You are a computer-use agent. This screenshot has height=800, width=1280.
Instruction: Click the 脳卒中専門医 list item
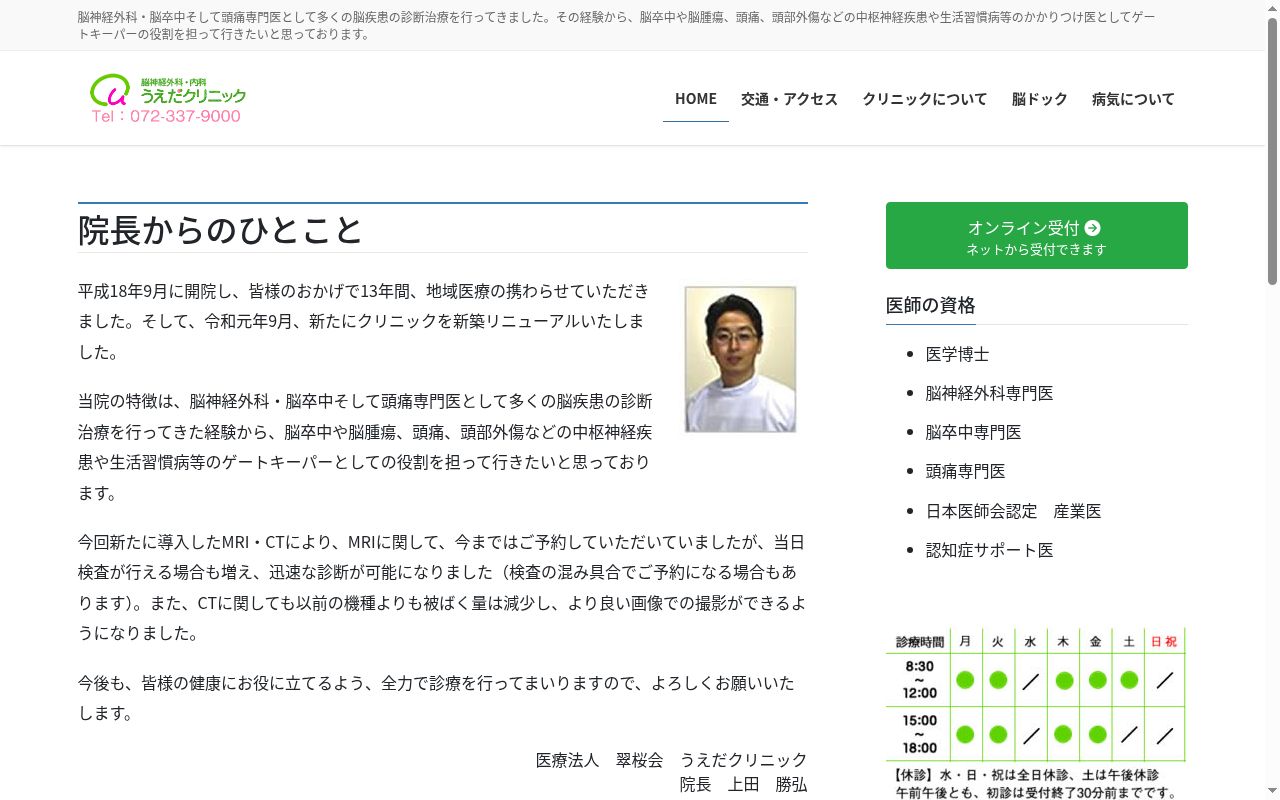click(x=973, y=432)
